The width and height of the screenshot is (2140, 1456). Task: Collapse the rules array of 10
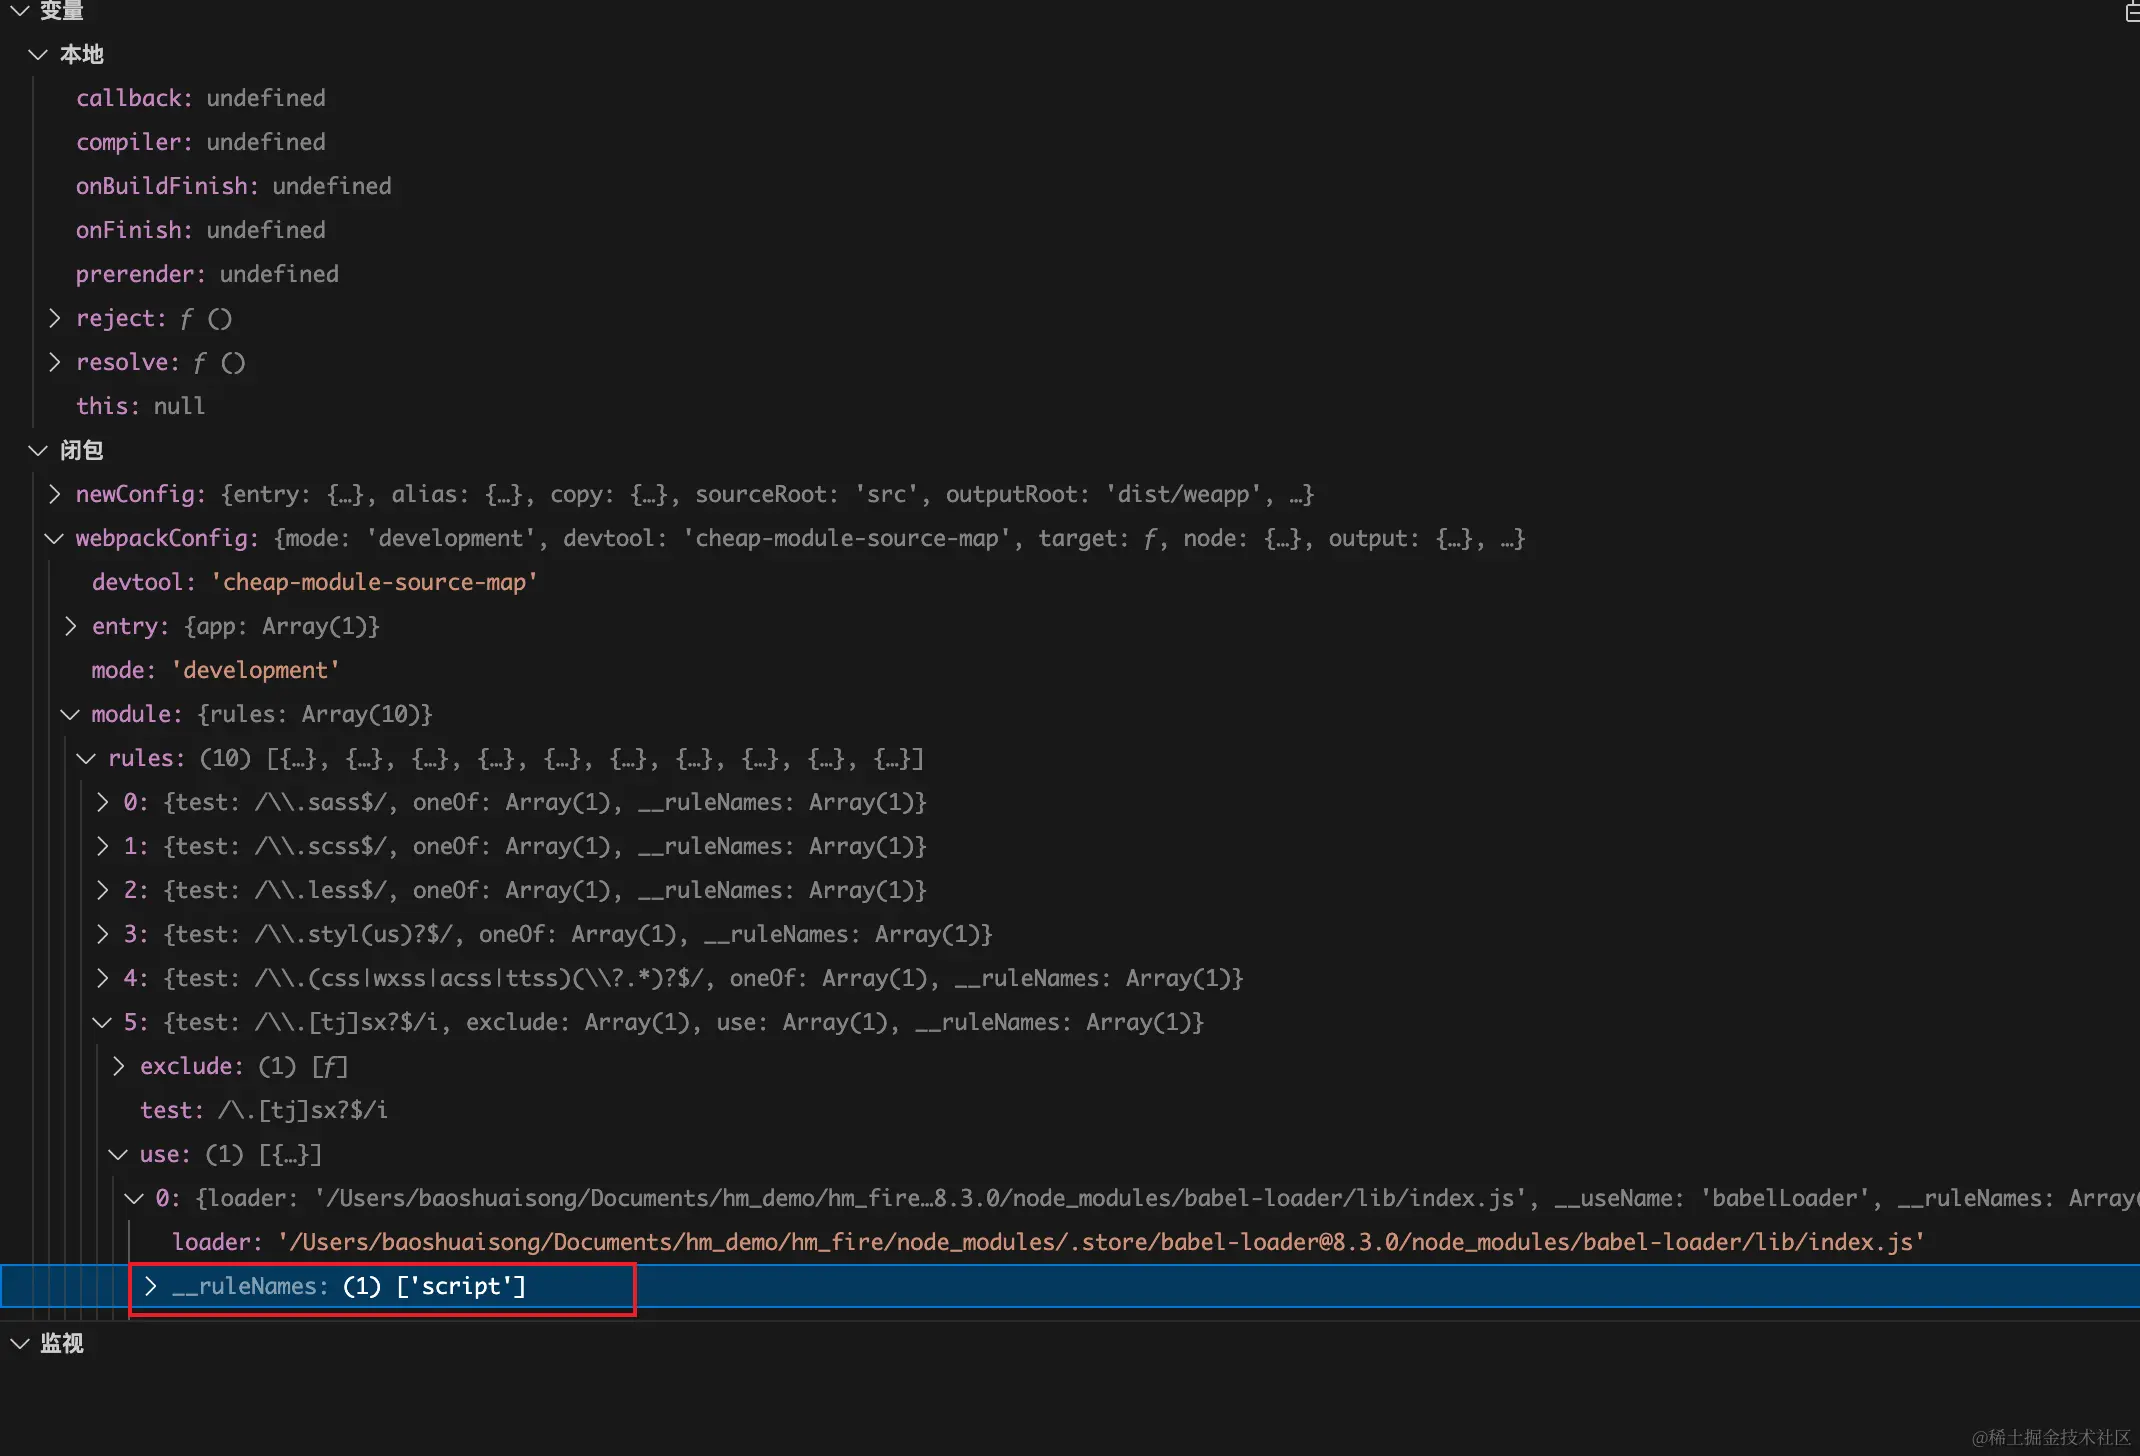87,759
